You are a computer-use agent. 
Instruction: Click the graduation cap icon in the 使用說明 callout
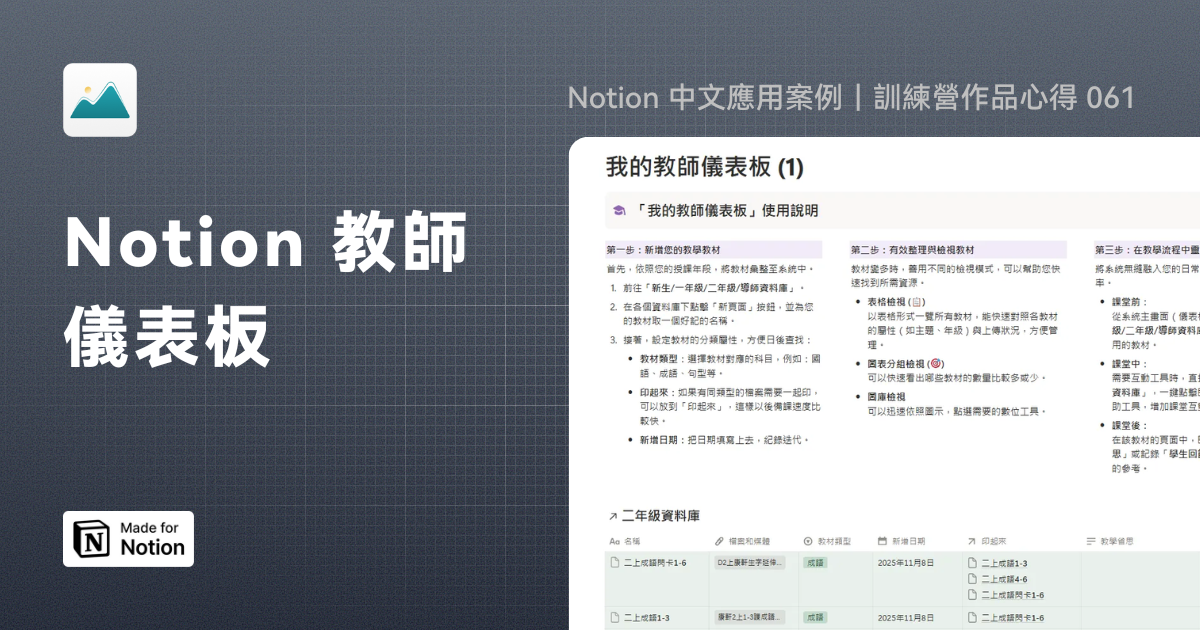tap(619, 210)
